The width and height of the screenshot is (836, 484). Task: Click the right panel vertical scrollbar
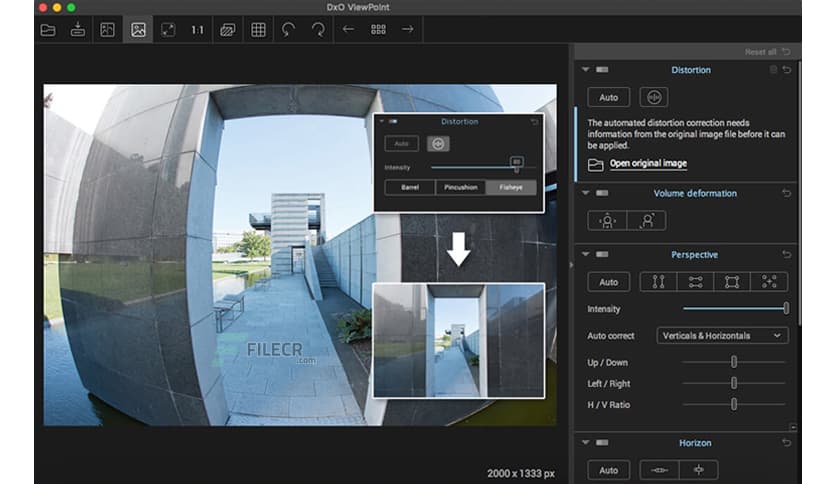799,192
